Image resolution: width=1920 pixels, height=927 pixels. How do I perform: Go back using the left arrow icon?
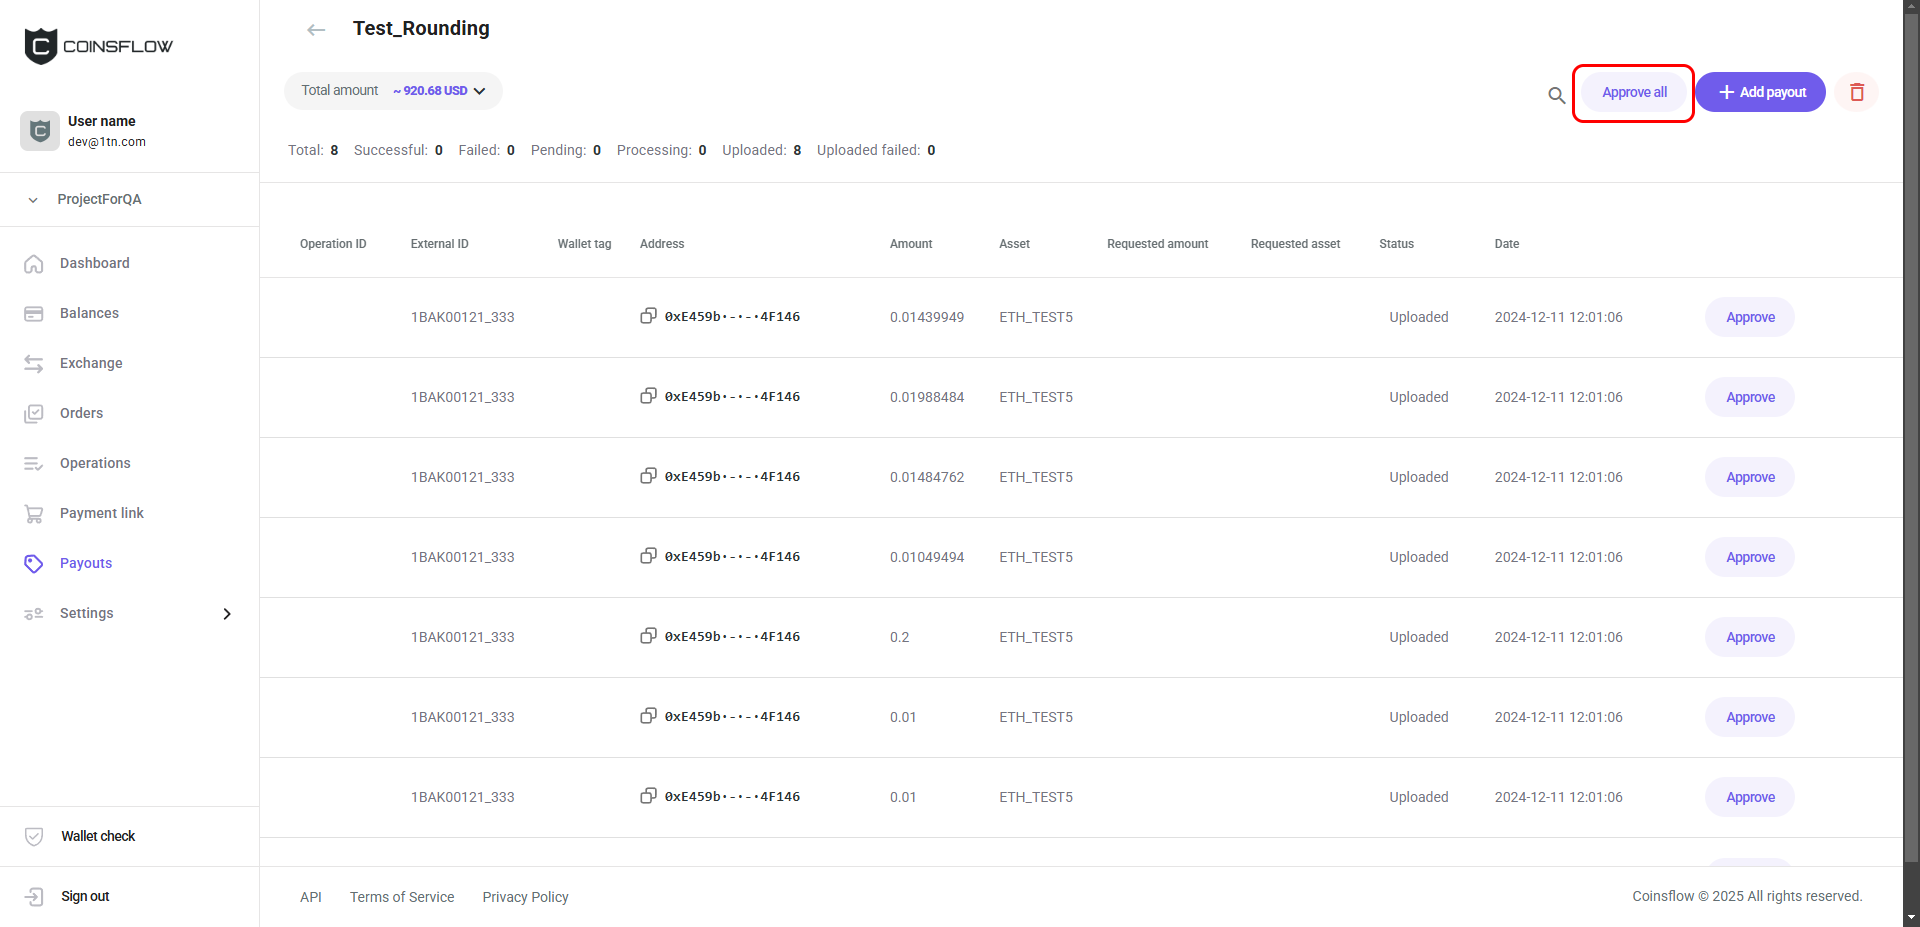pyautogui.click(x=316, y=30)
